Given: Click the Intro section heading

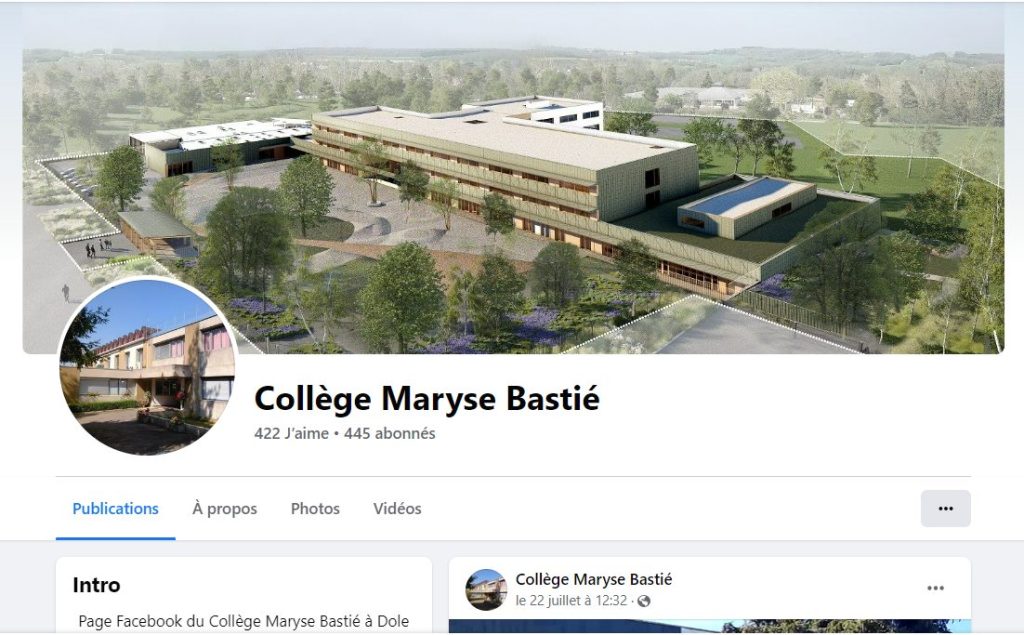Looking at the screenshot, I should click(97, 585).
